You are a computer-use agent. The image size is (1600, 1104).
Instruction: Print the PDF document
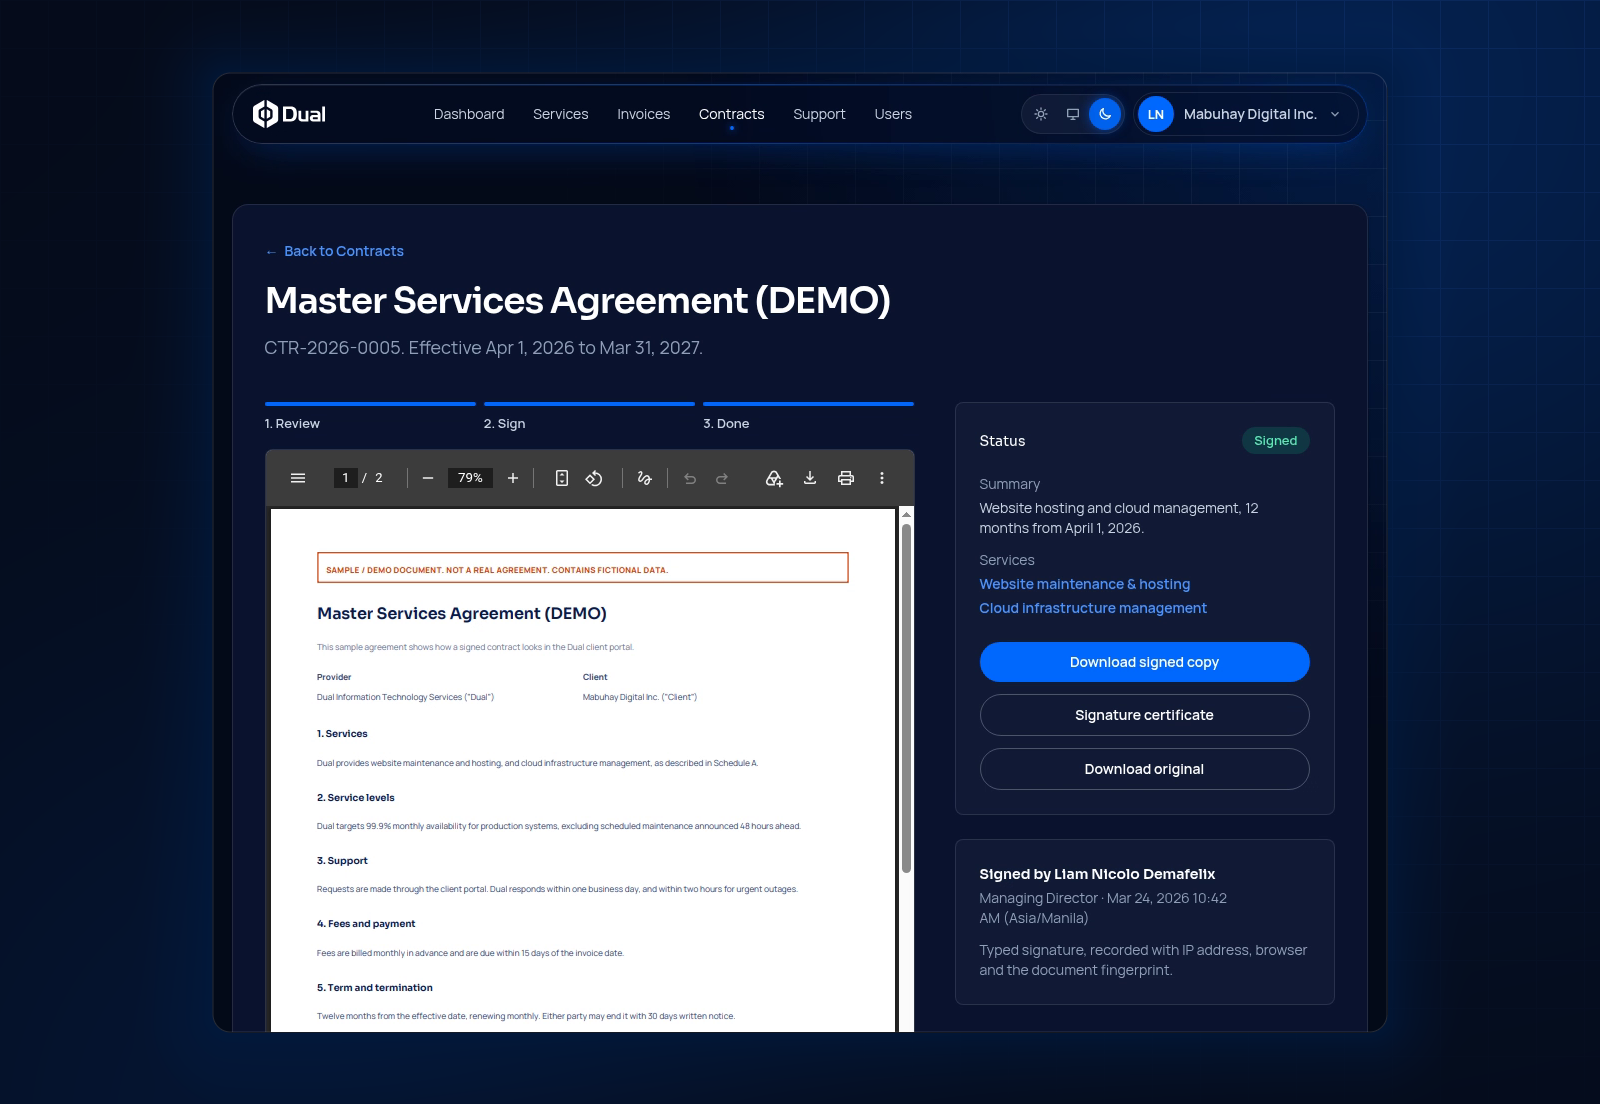[846, 478]
